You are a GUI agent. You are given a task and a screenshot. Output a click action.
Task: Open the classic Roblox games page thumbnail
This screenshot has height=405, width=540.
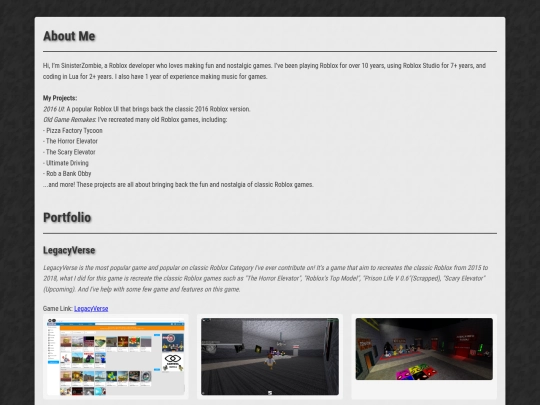click(x=116, y=356)
